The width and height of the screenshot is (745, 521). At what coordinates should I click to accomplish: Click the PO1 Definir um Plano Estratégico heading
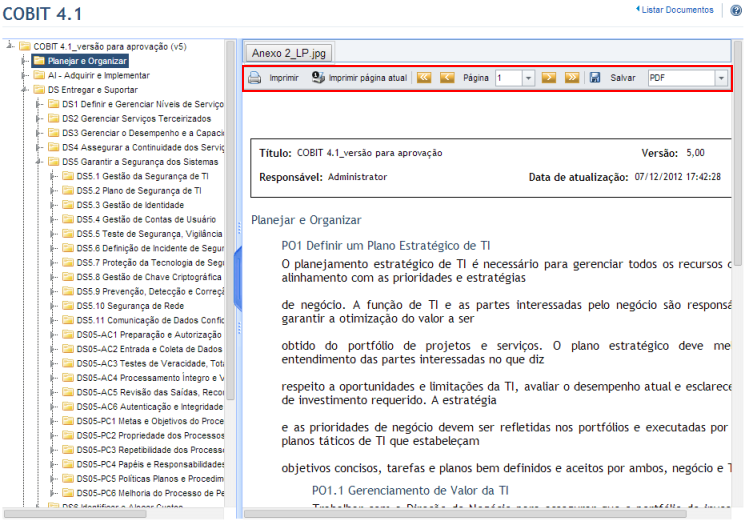coord(385,246)
